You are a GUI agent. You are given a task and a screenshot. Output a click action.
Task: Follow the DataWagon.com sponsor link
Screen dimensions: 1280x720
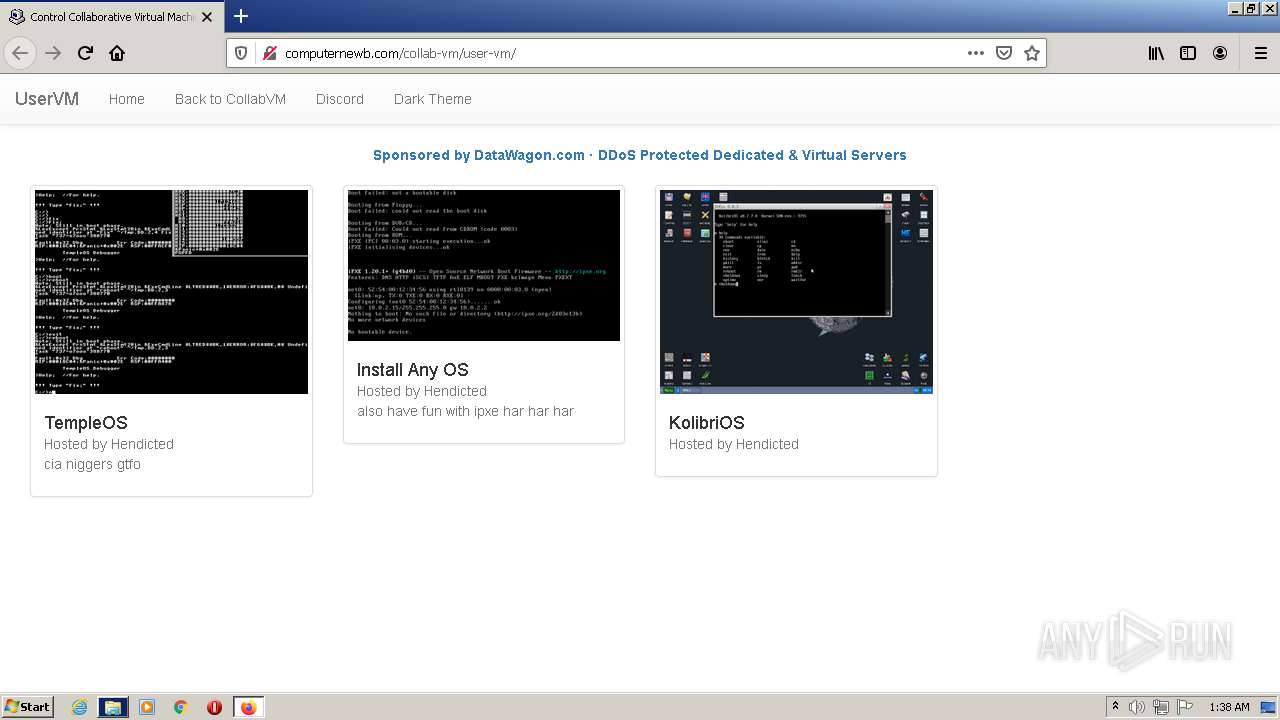coord(640,155)
